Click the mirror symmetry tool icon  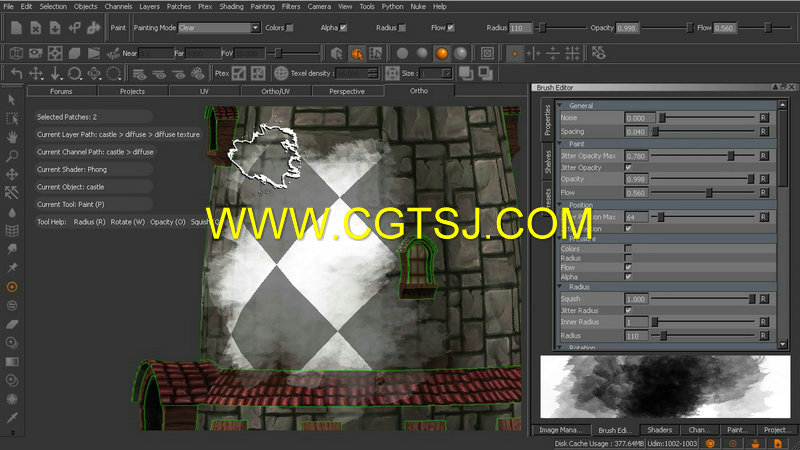coord(534,53)
